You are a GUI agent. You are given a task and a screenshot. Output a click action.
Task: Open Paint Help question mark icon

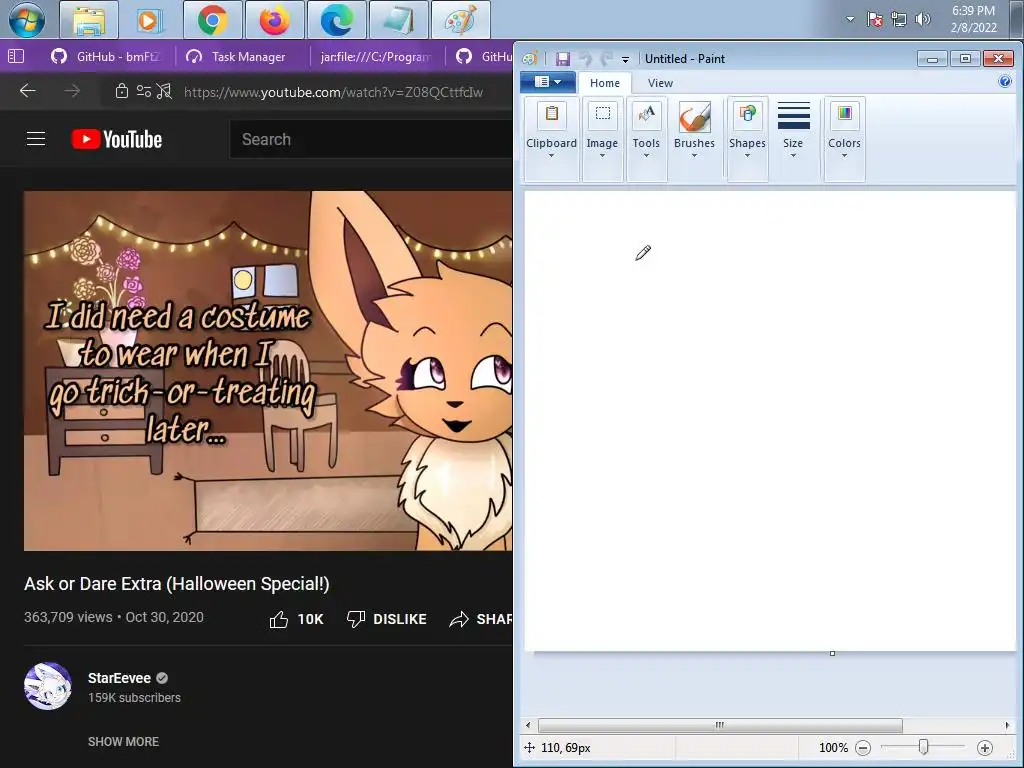[1004, 82]
